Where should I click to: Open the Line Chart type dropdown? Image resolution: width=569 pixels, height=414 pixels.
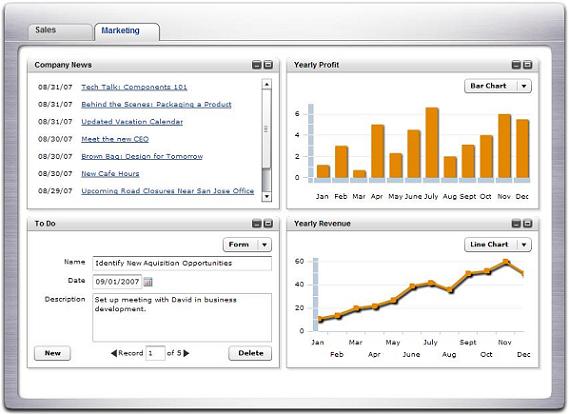pos(524,245)
